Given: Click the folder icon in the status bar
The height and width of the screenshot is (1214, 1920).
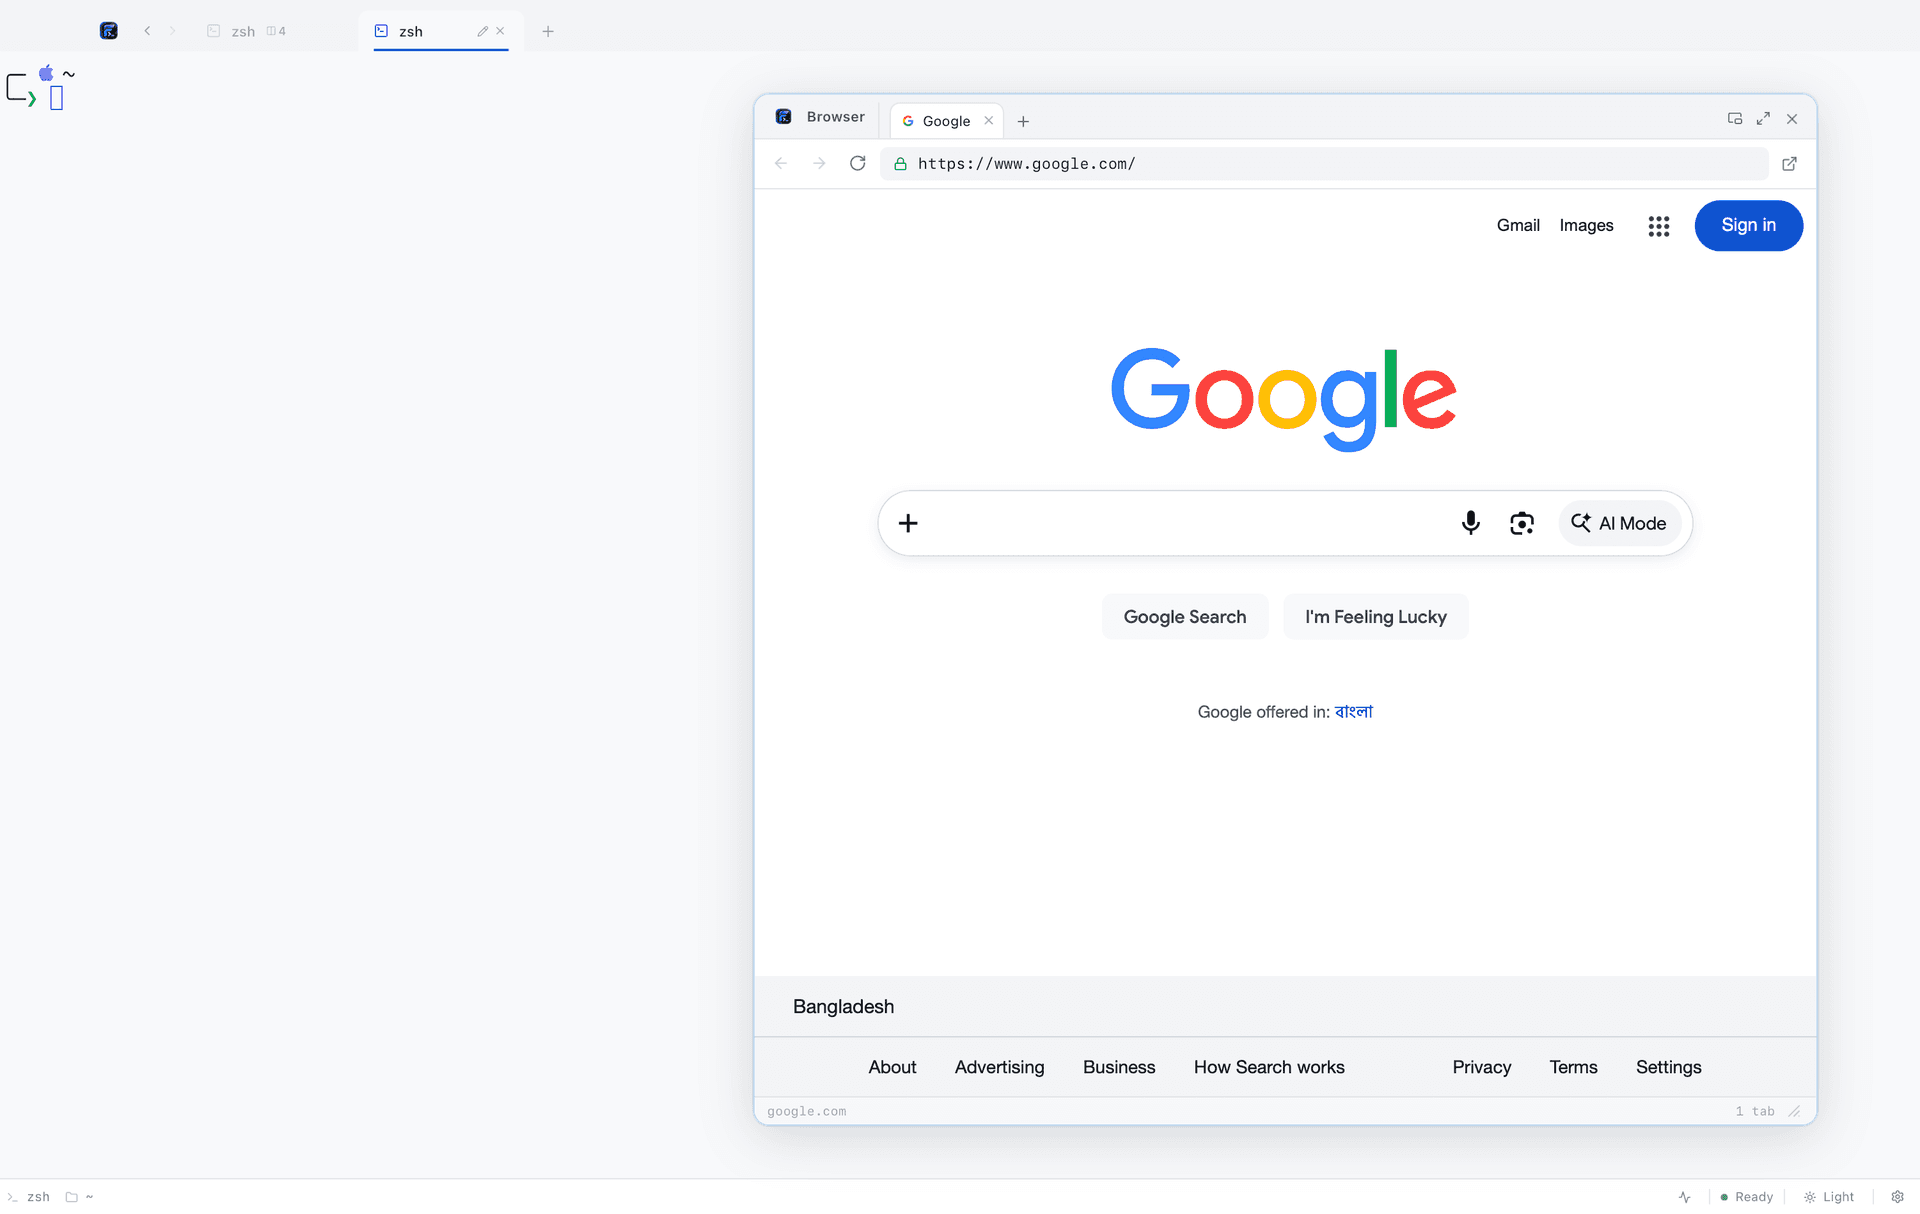Looking at the screenshot, I should click(x=71, y=1197).
